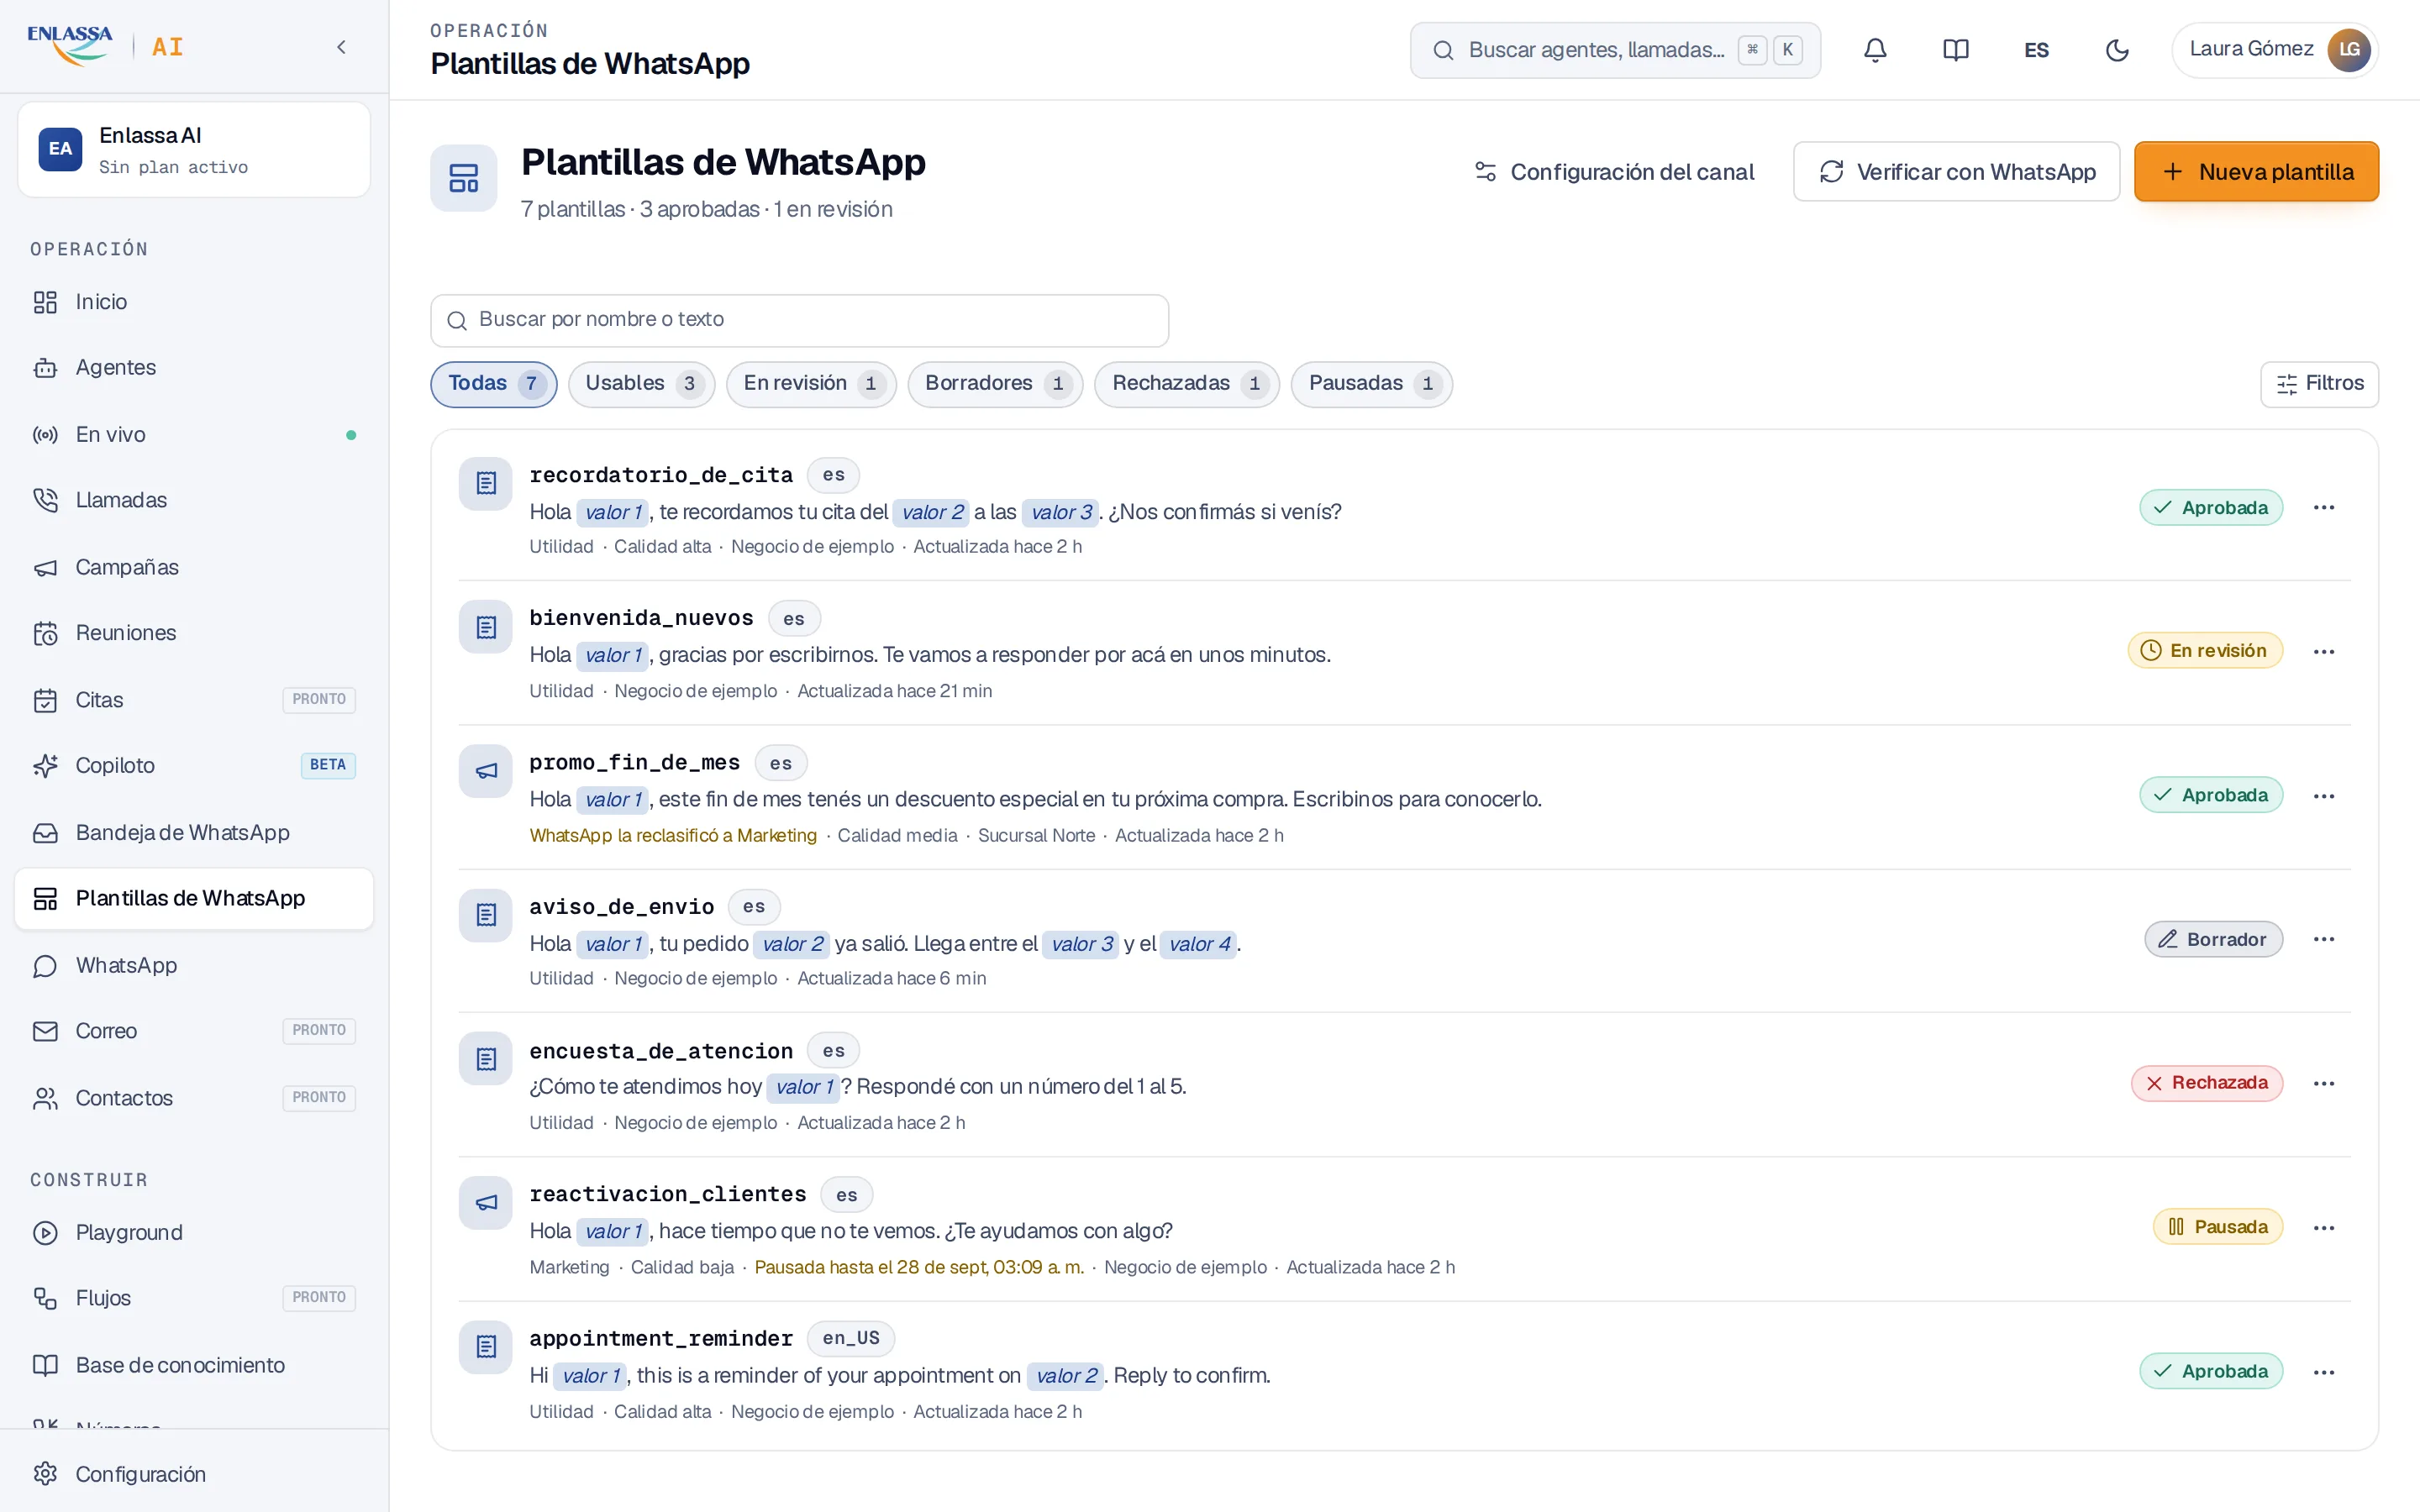Open the Filtros button
The image size is (2420, 1512).
2319,384
